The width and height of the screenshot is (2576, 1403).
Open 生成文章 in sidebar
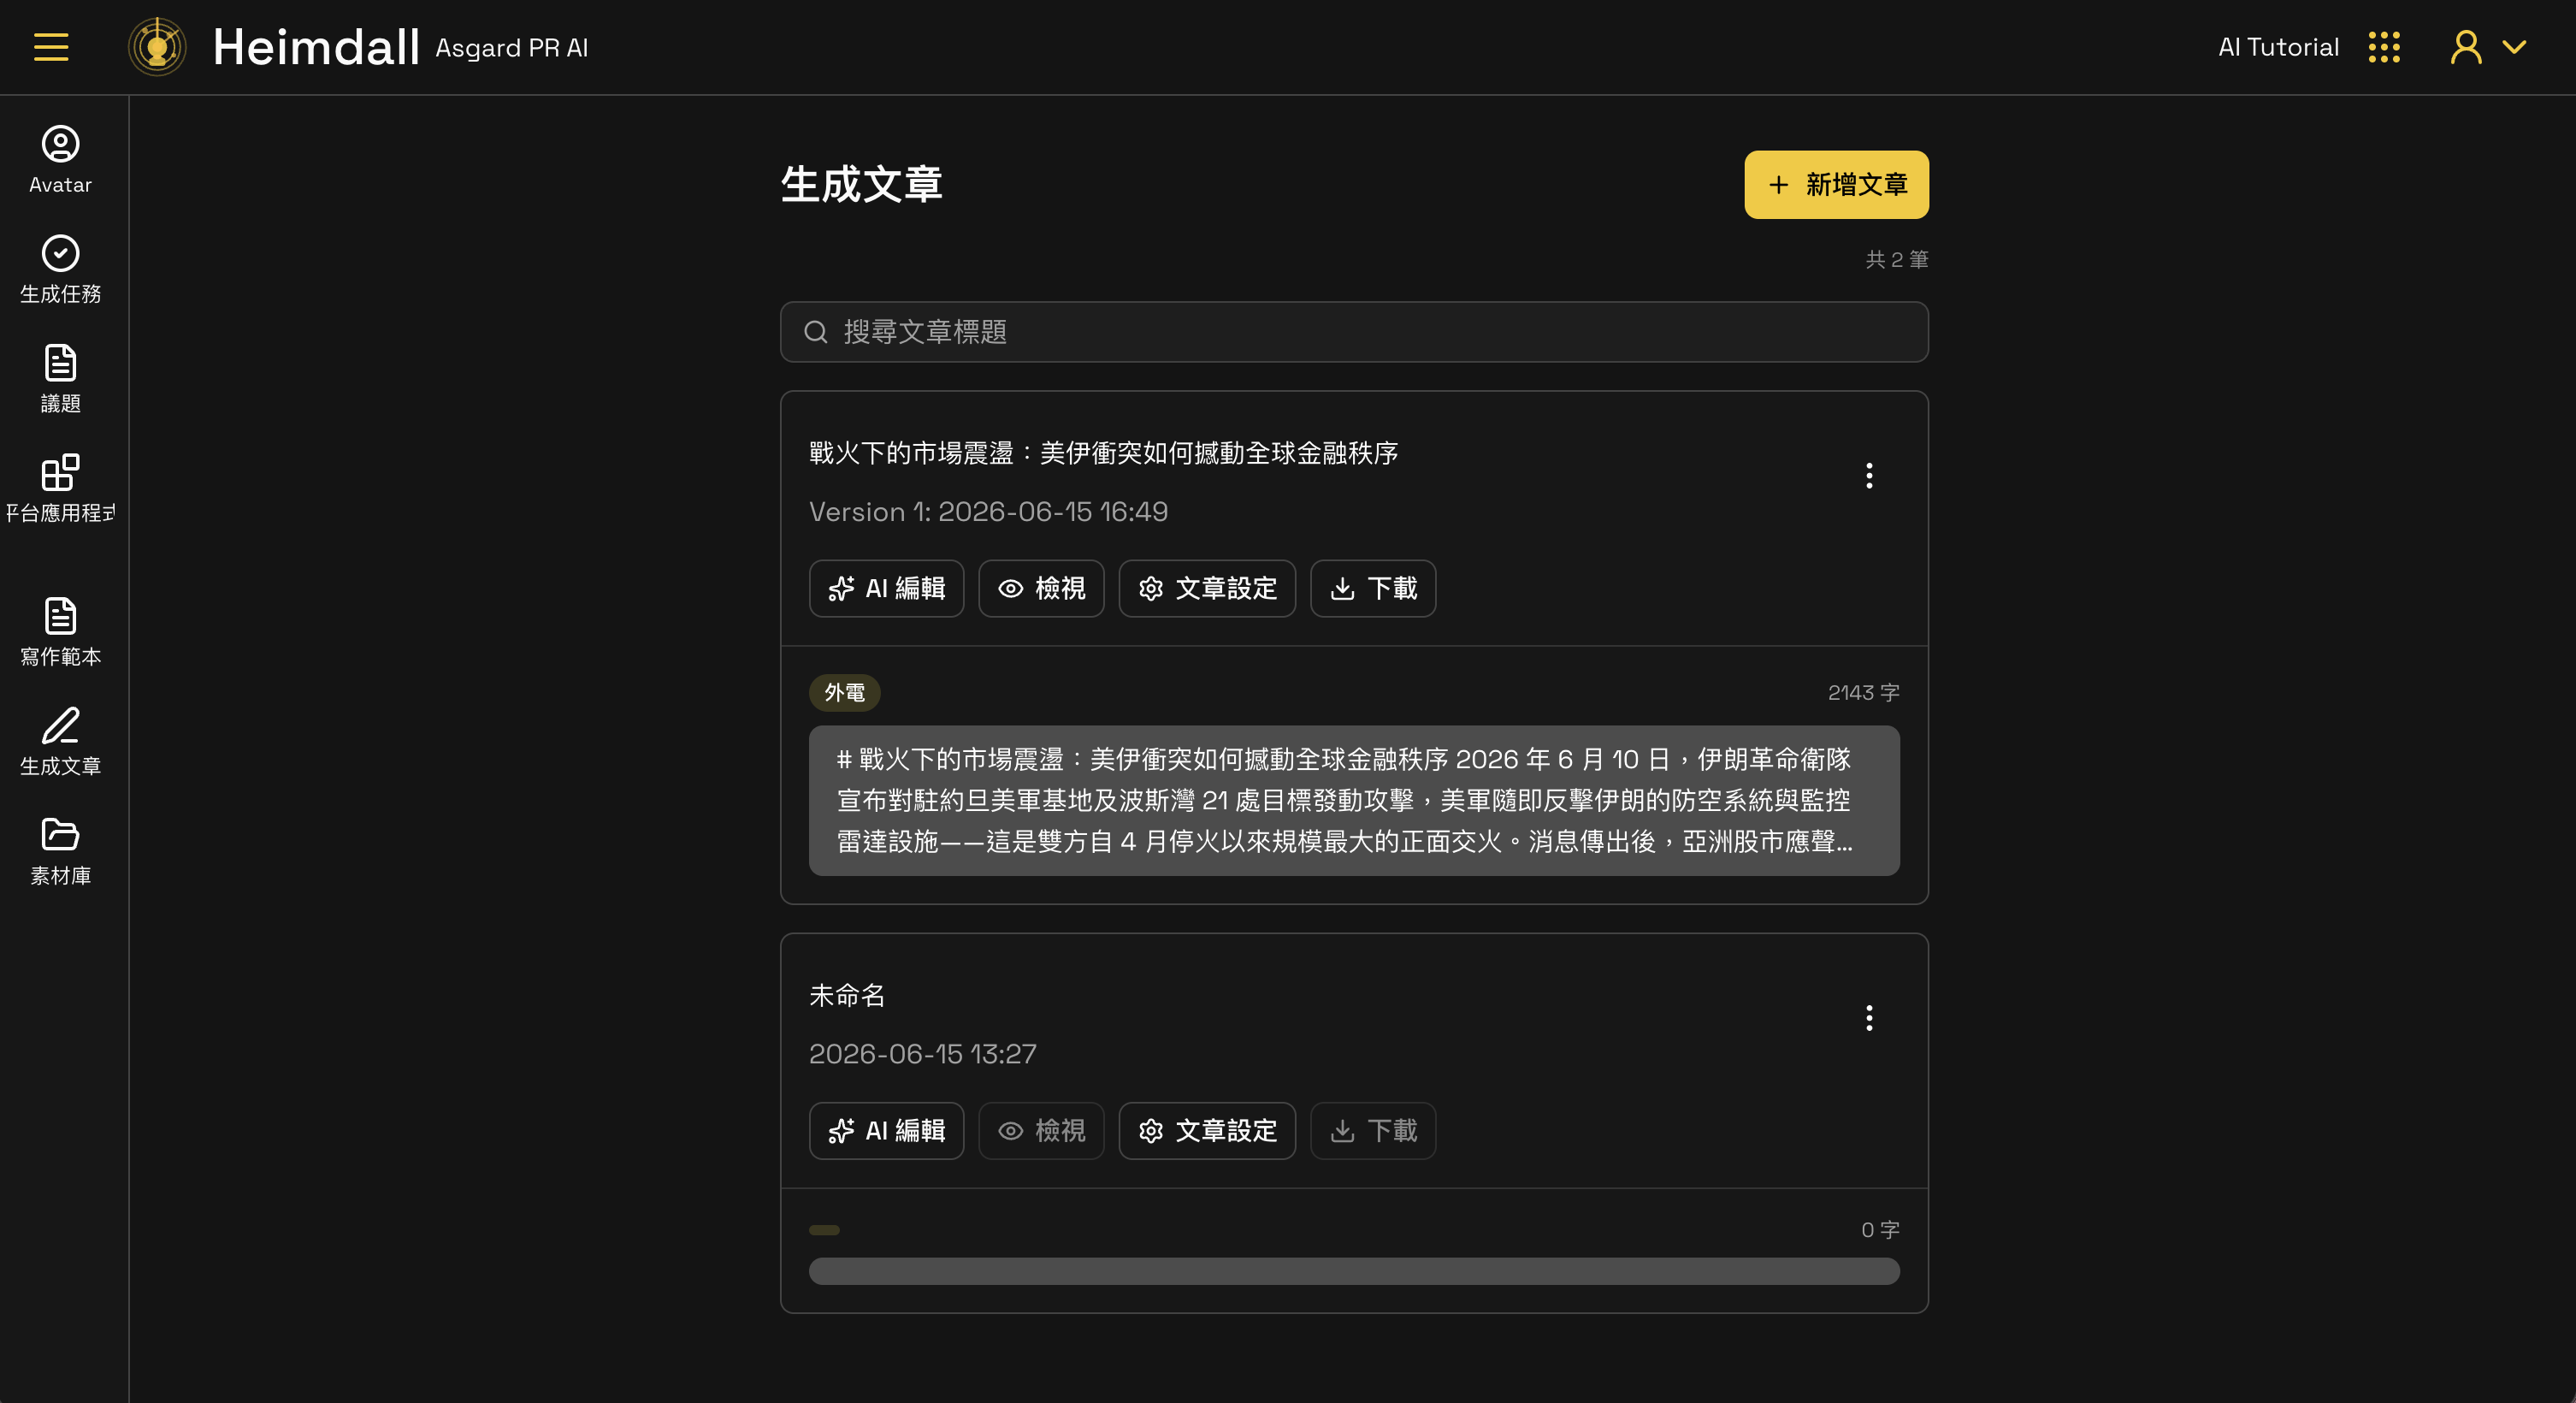pyautogui.click(x=60, y=741)
